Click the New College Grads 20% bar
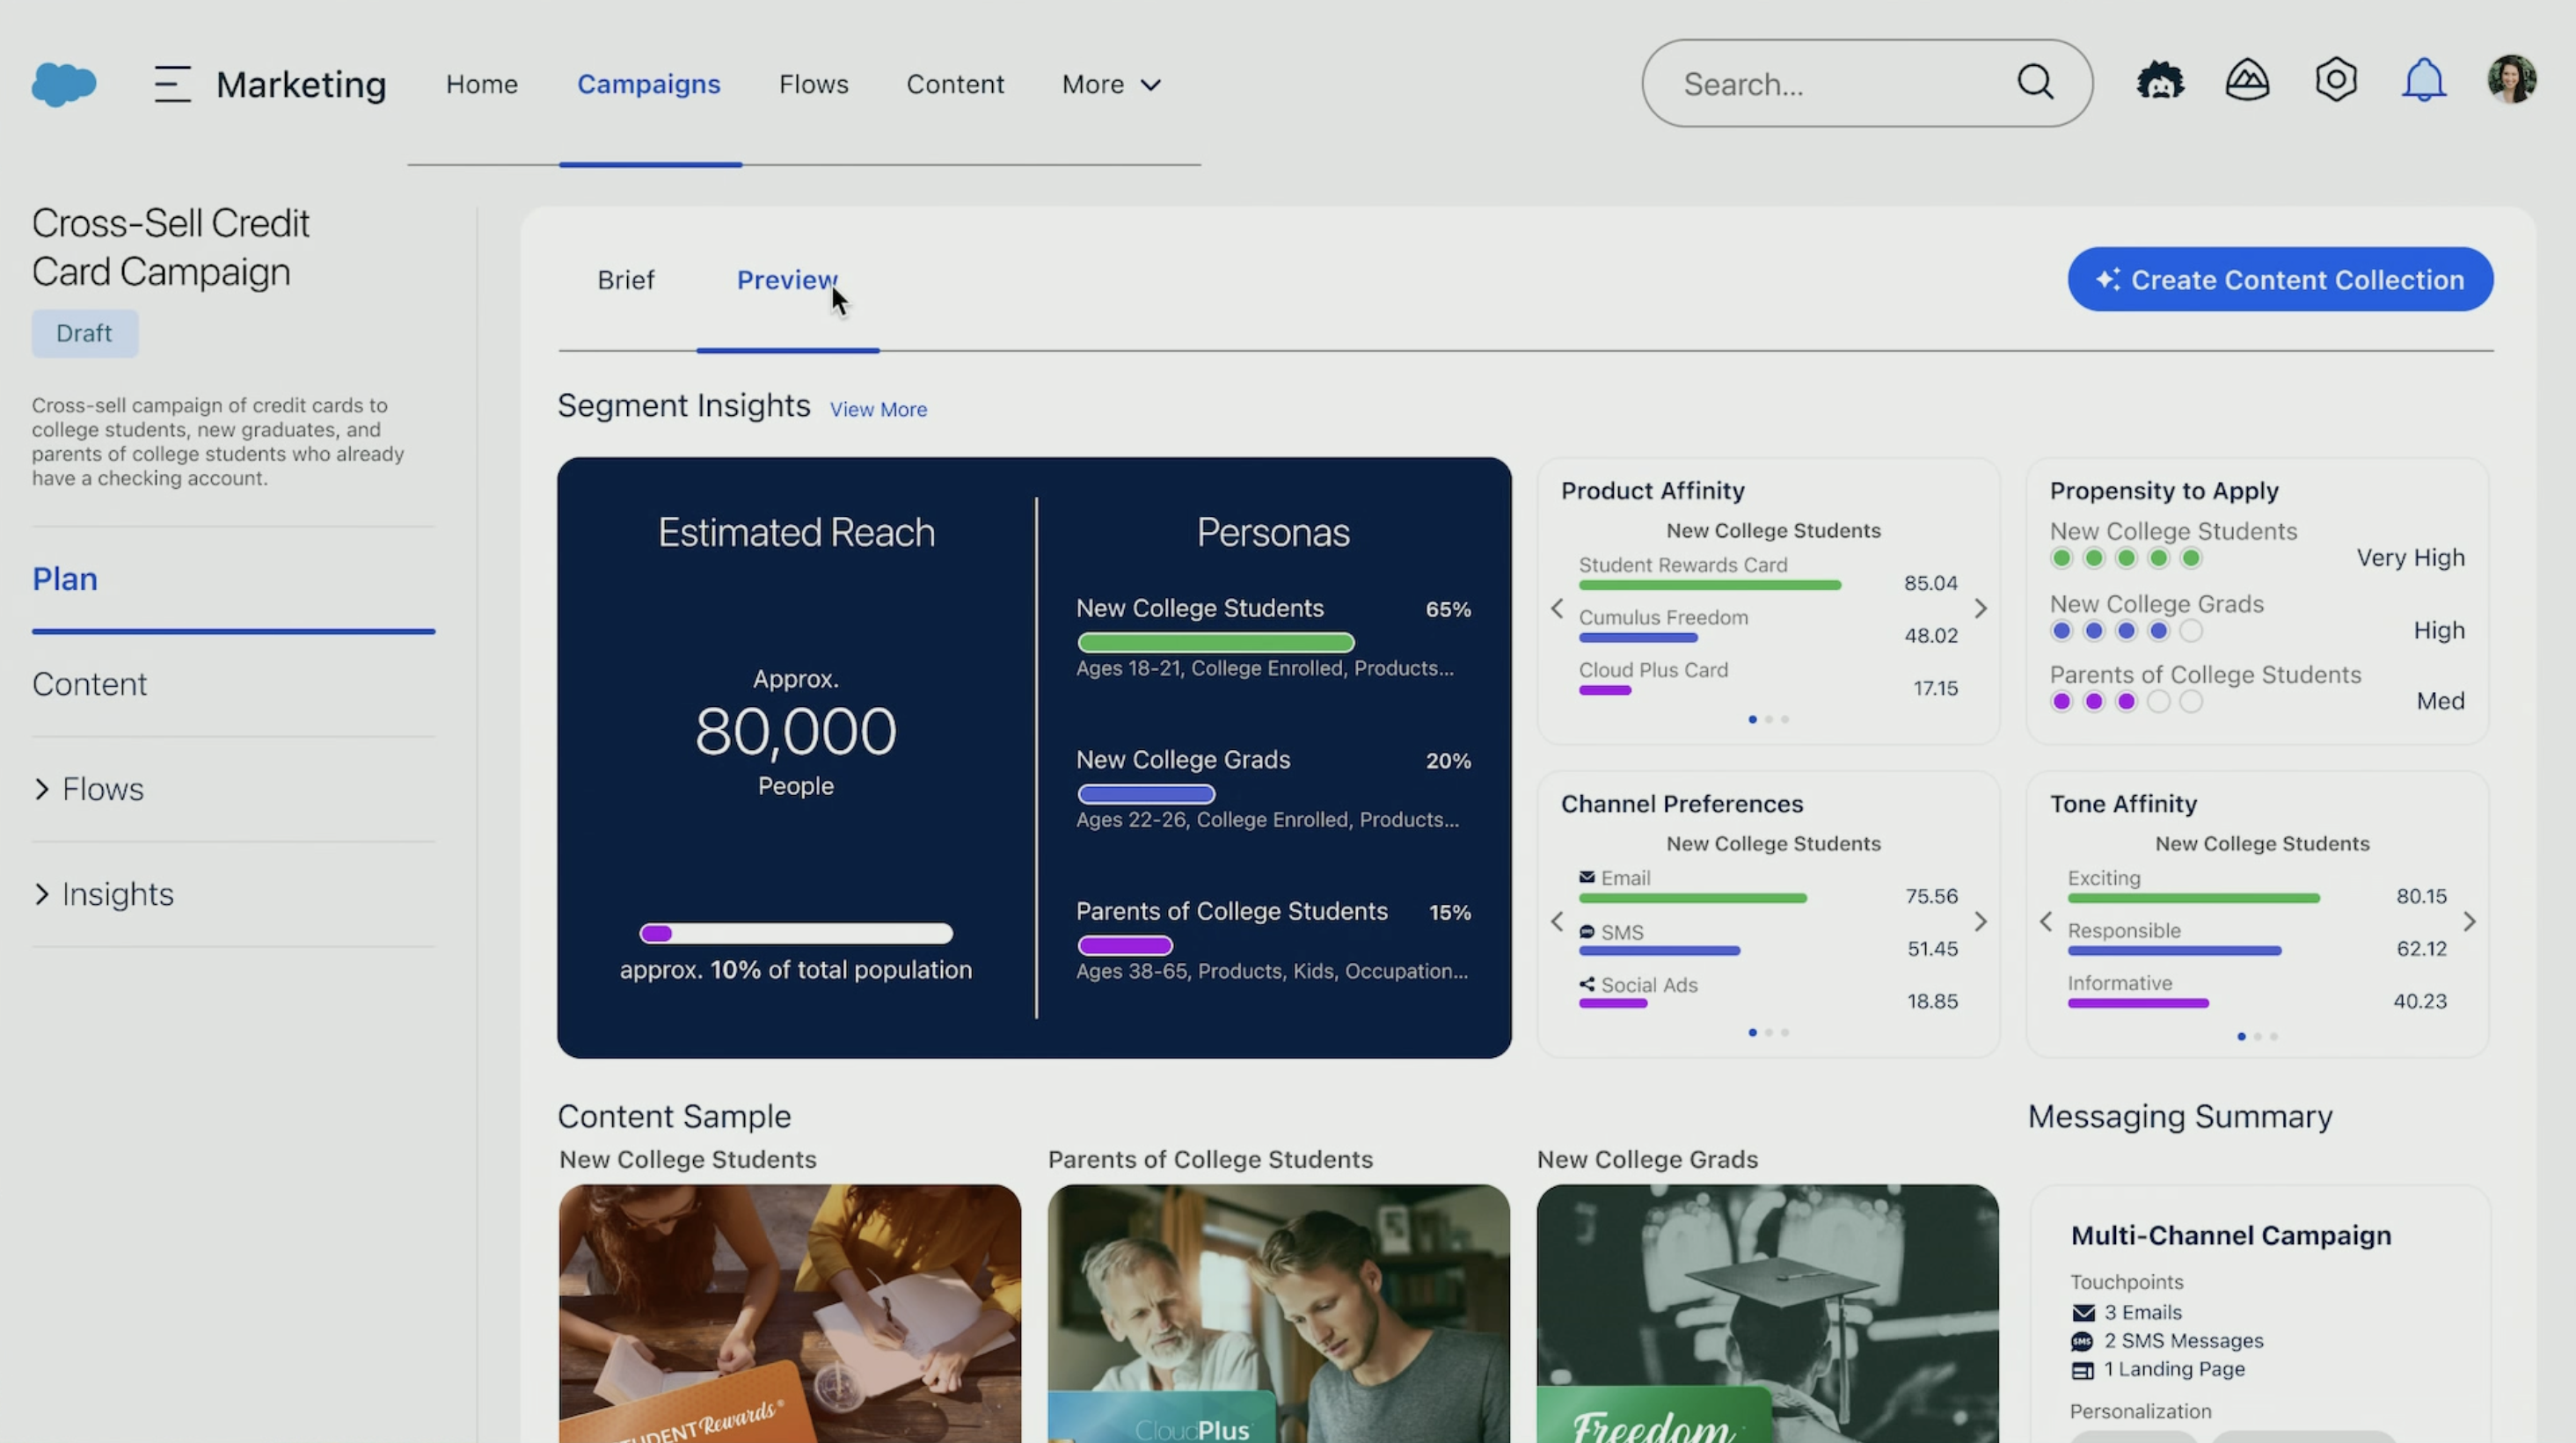Viewport: 2576px width, 1443px height. 1146,794
